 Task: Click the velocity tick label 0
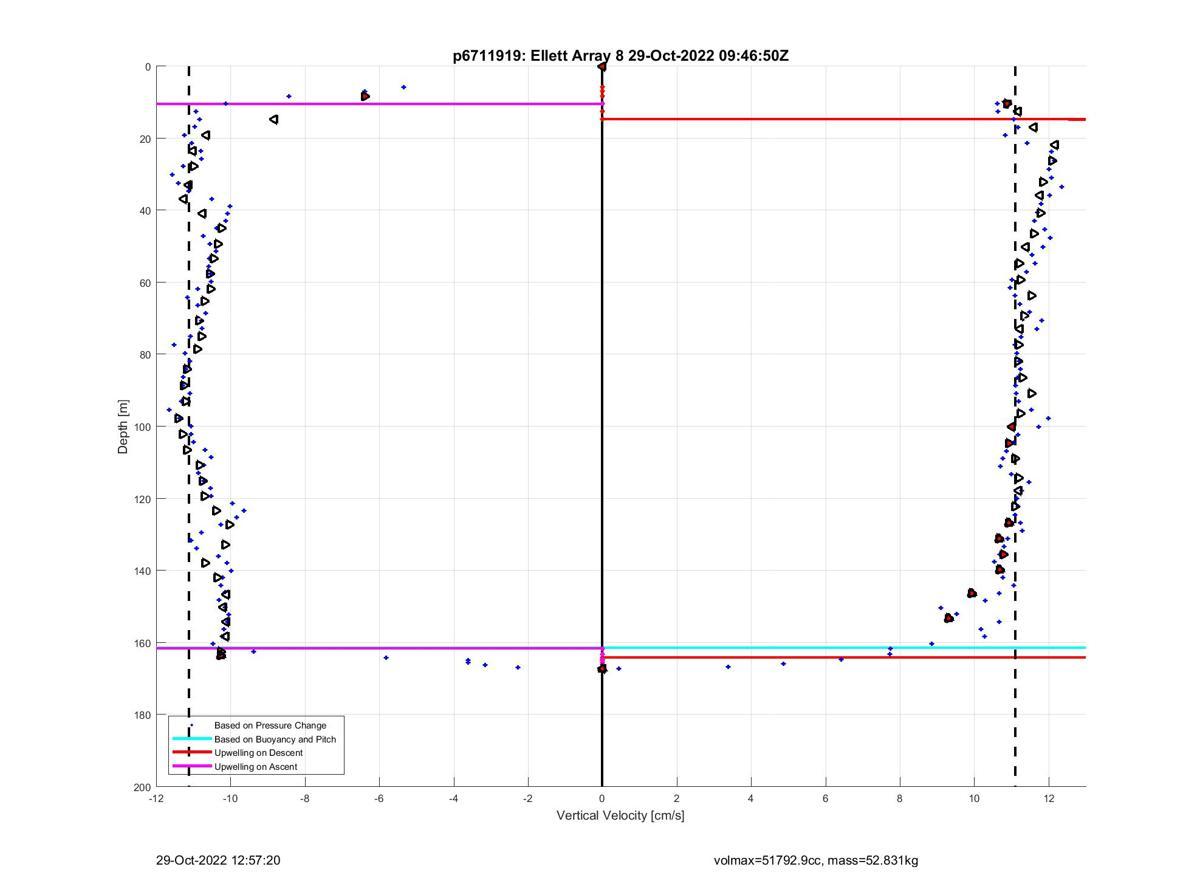pyautogui.click(x=602, y=799)
